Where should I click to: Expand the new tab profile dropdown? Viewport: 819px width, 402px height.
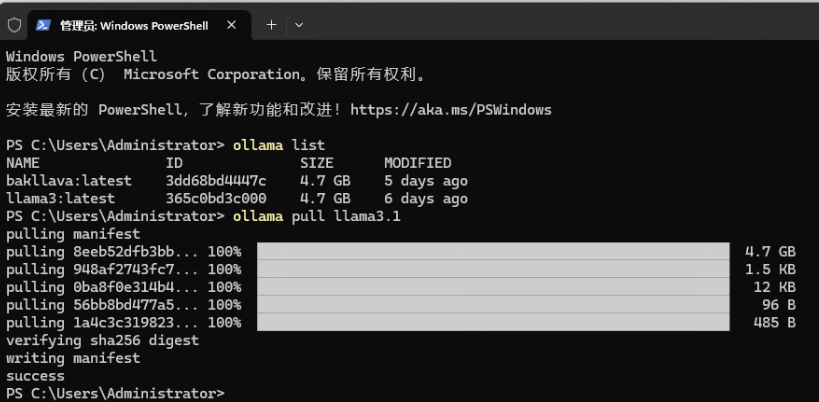[x=298, y=24]
